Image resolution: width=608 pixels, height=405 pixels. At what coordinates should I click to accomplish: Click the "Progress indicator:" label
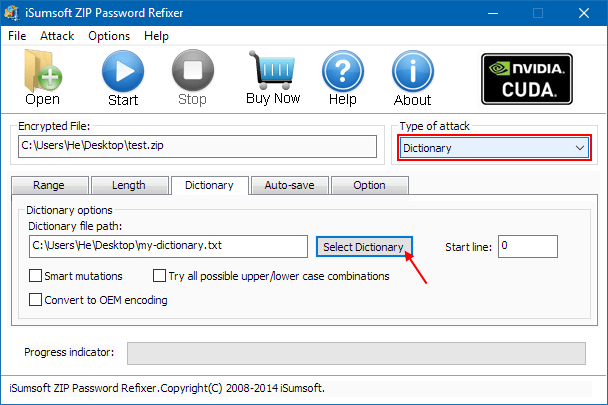click(x=69, y=352)
